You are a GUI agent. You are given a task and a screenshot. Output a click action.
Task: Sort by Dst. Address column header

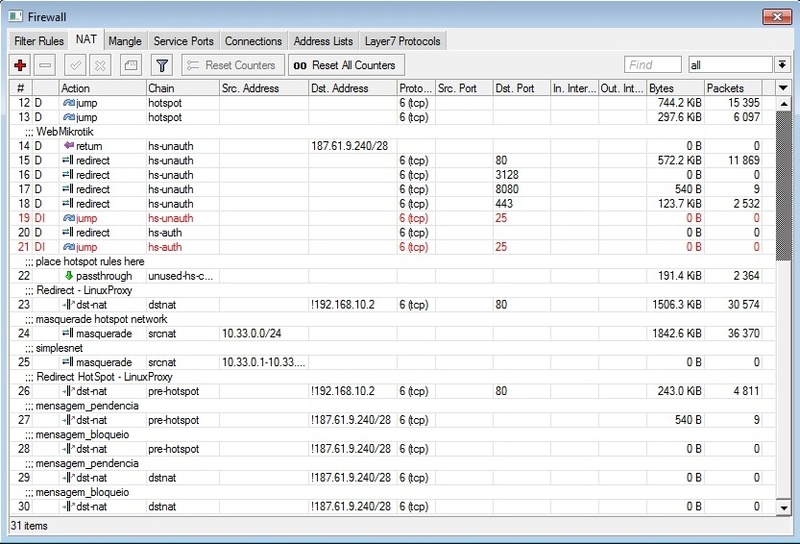pos(353,88)
